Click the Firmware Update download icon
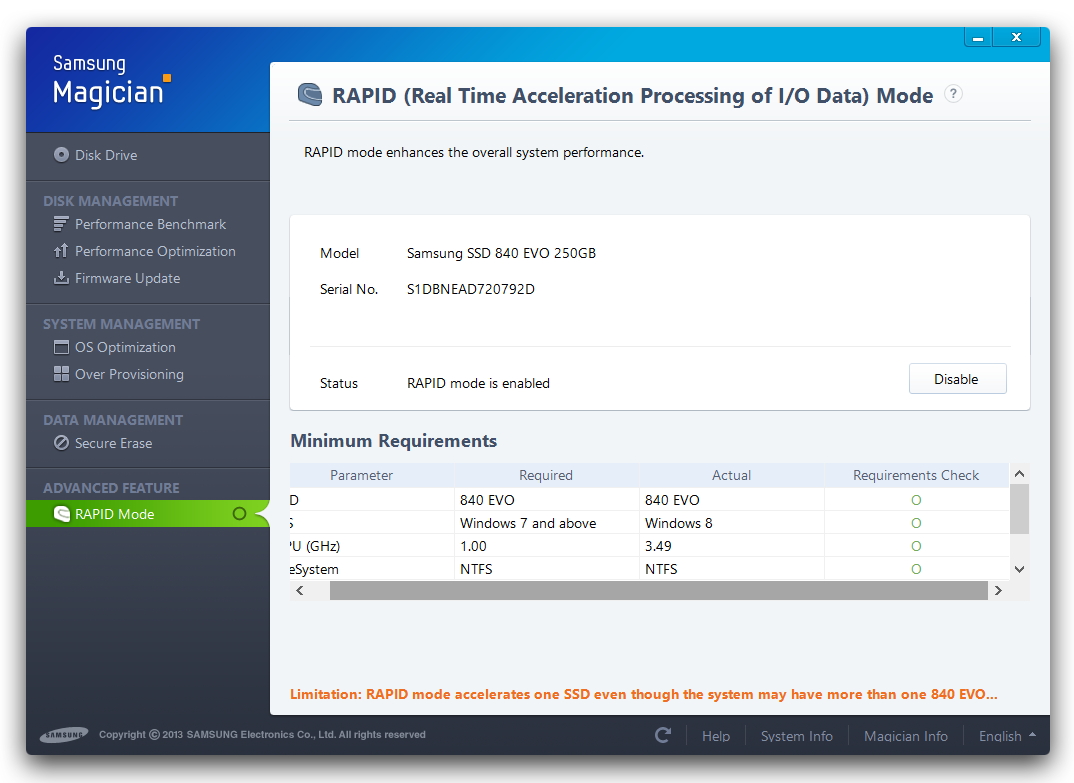1074x783 pixels. coord(61,277)
